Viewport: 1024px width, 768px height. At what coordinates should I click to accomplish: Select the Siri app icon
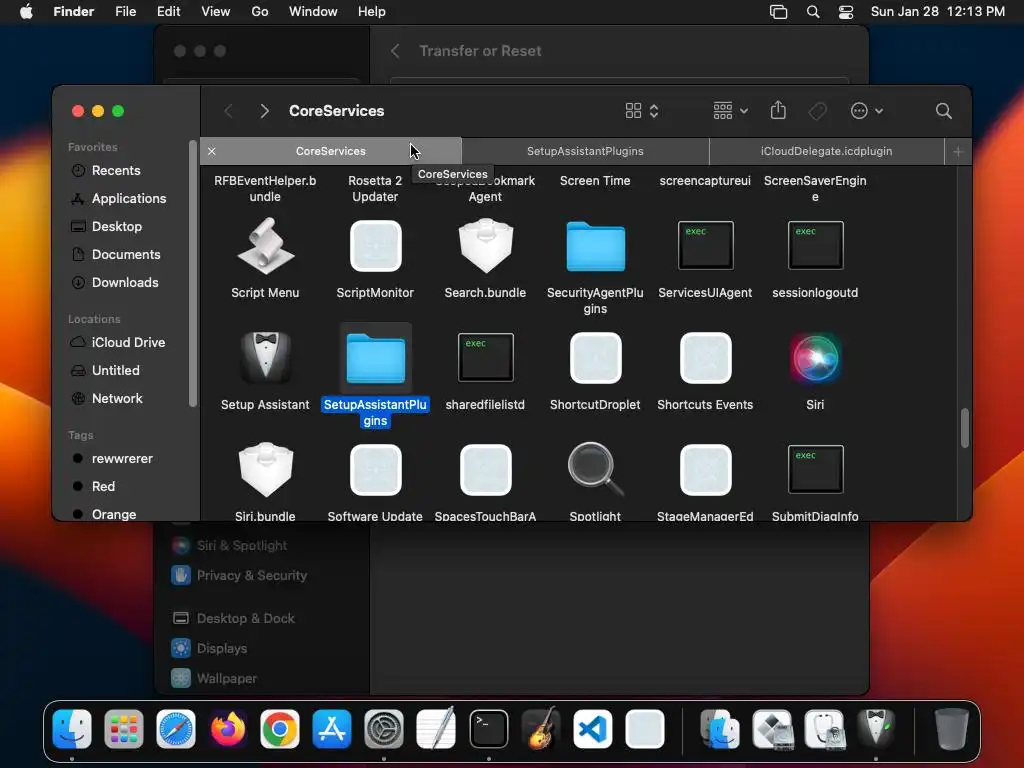pos(815,357)
